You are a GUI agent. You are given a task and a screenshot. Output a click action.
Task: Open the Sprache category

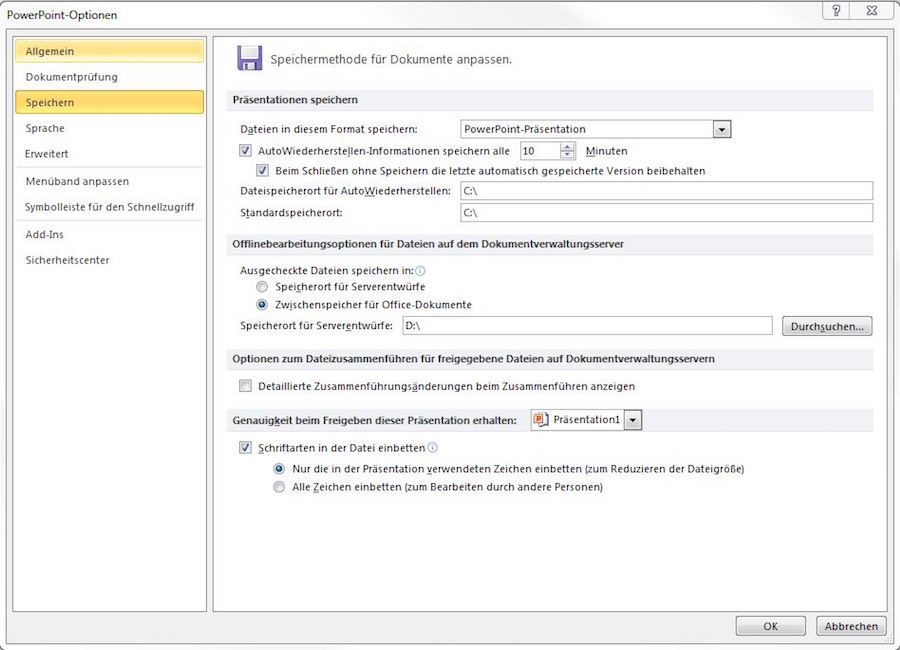tap(110, 128)
